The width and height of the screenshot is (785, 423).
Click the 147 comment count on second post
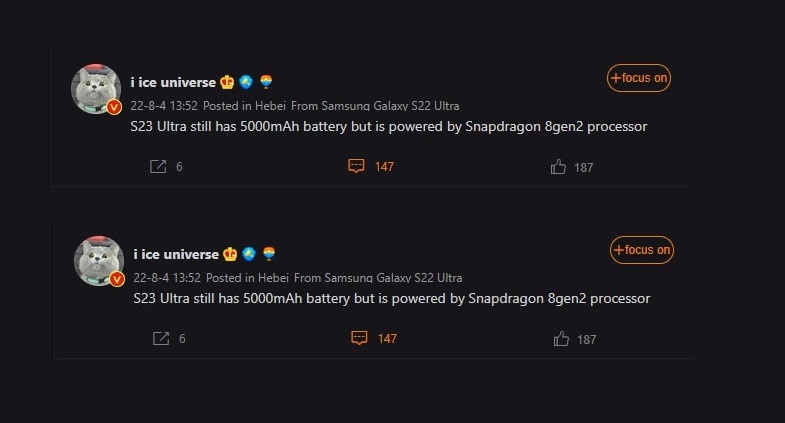pyautogui.click(x=387, y=339)
